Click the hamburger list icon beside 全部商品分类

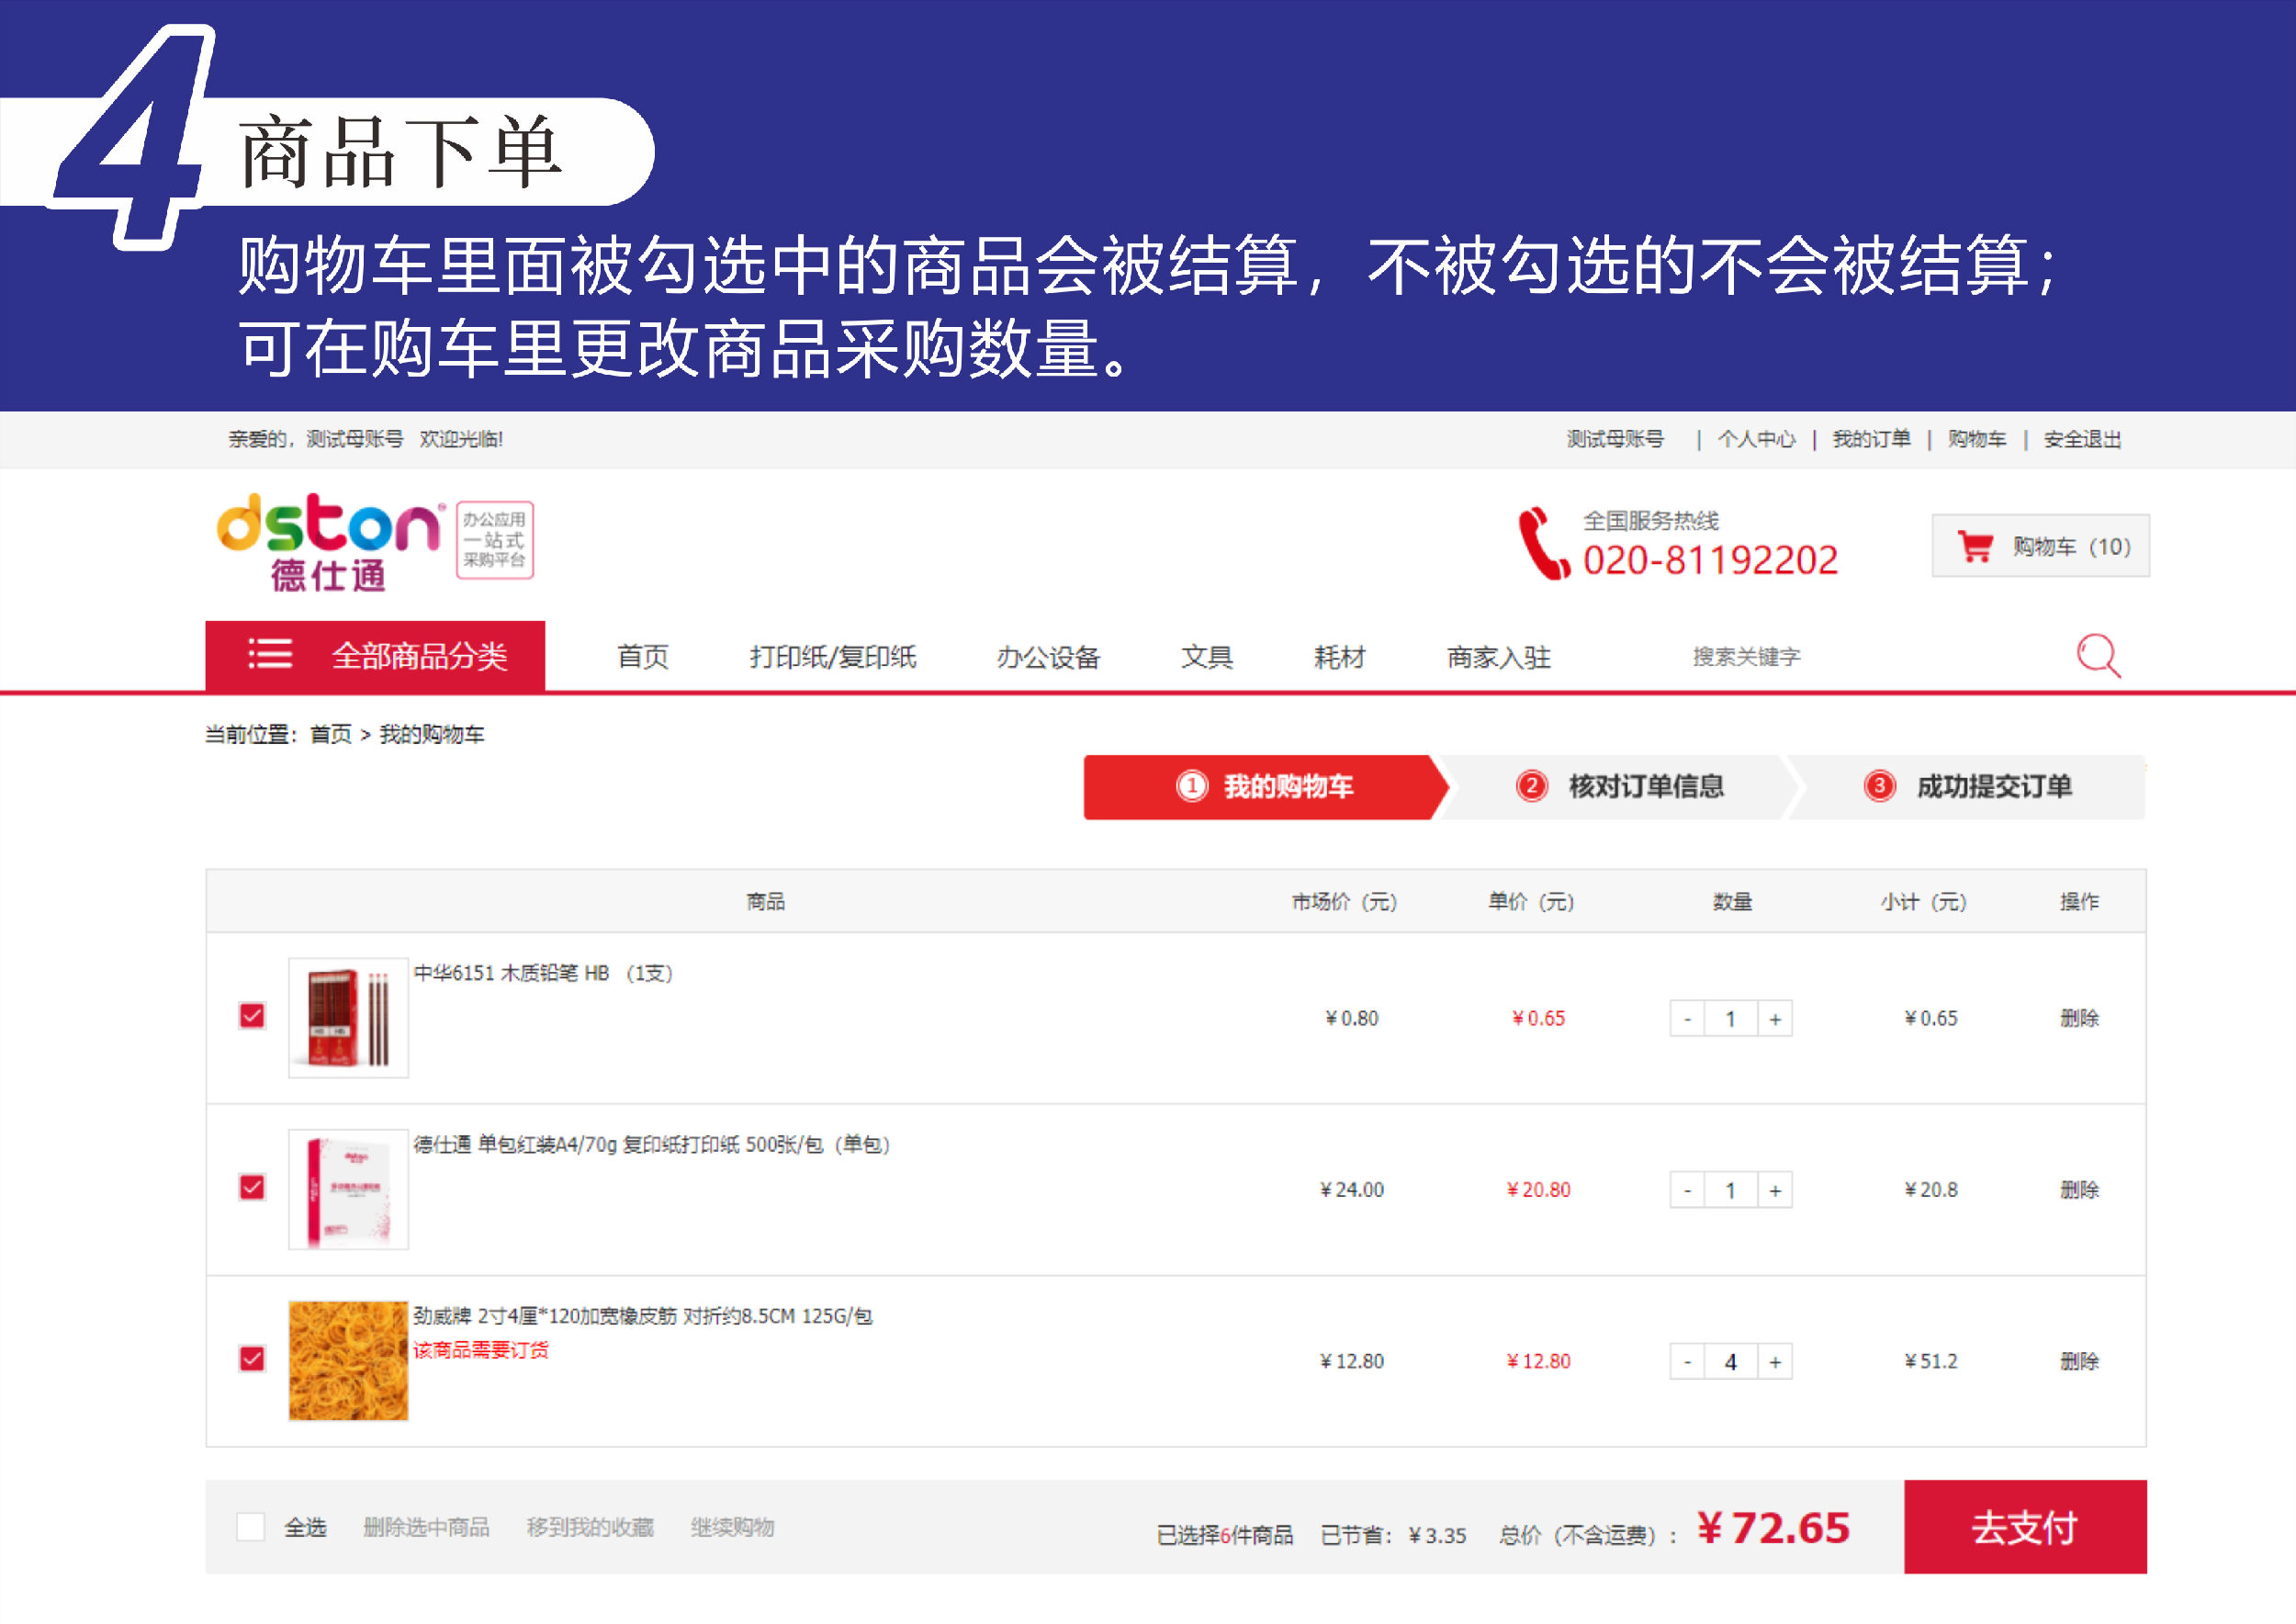(x=270, y=654)
